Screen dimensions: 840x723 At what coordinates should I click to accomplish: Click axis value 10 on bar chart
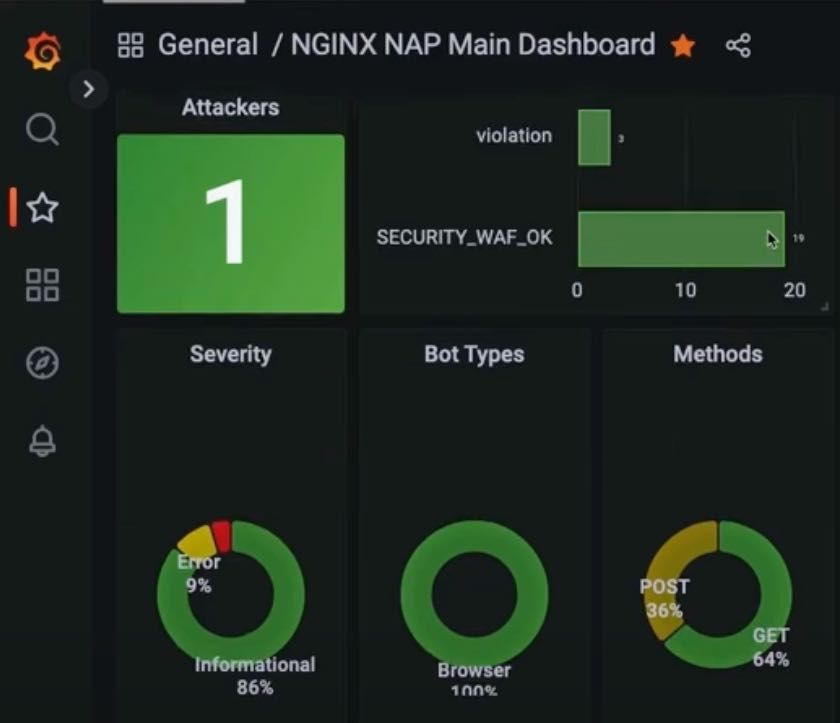[x=685, y=290]
